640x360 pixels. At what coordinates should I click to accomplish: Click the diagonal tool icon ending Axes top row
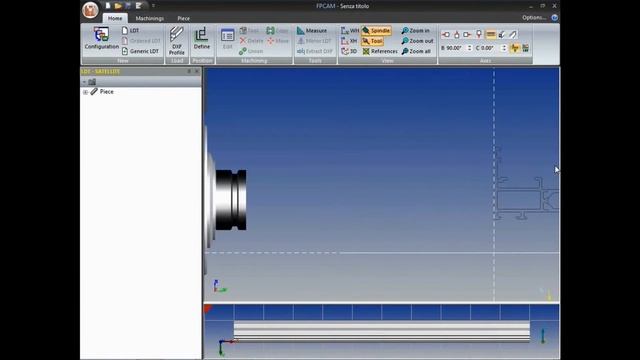coord(513,35)
